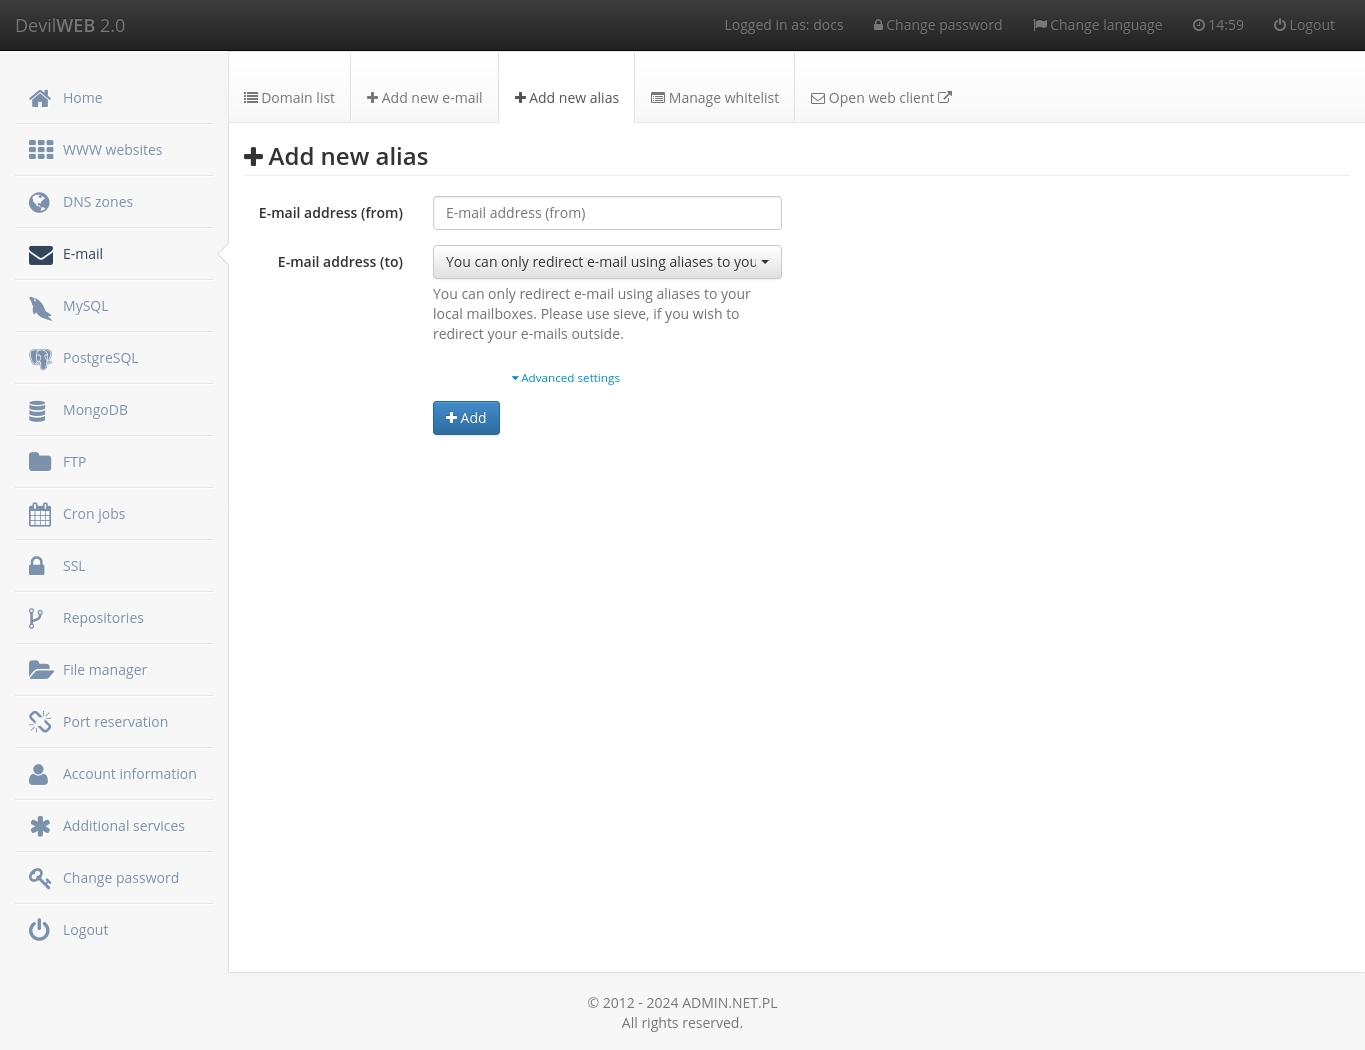Open the Home page from the sidebar
This screenshot has height=1050, width=1365.
pos(40,97)
